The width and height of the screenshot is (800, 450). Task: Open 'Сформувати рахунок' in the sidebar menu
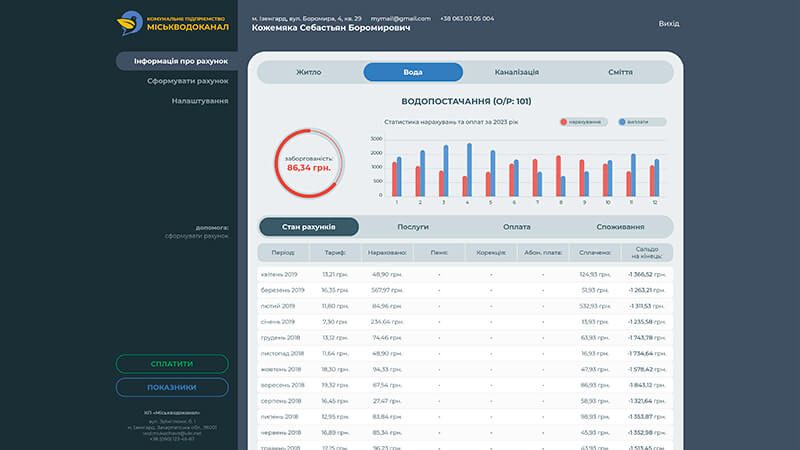tap(187, 81)
